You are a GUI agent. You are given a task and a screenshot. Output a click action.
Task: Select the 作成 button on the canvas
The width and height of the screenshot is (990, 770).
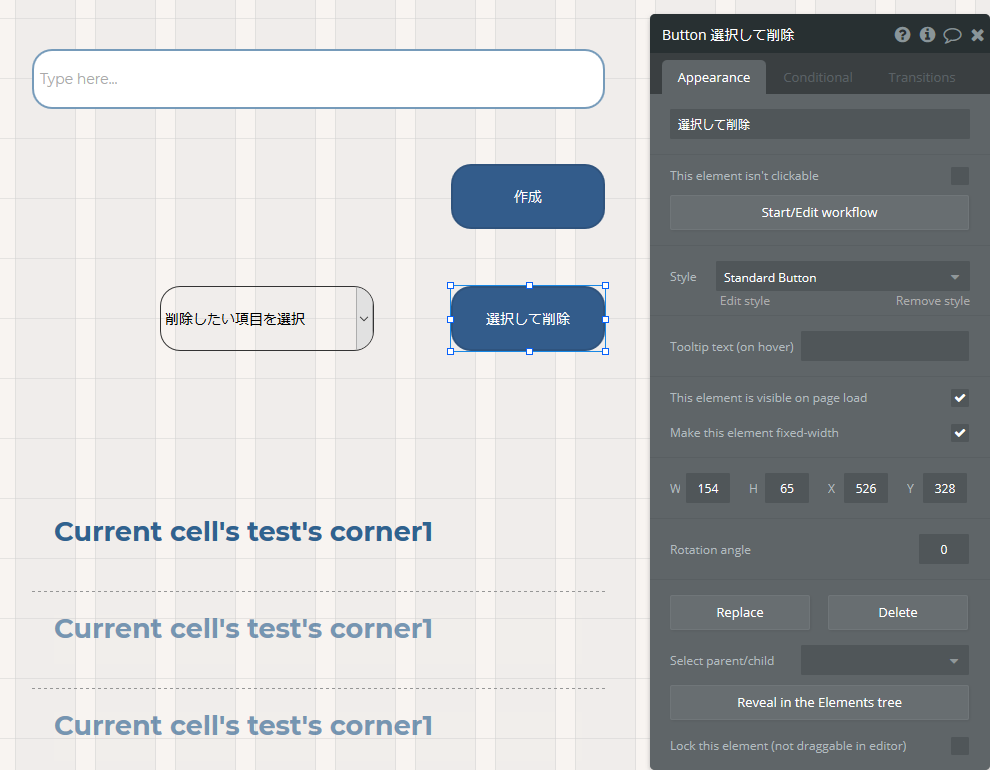528,197
